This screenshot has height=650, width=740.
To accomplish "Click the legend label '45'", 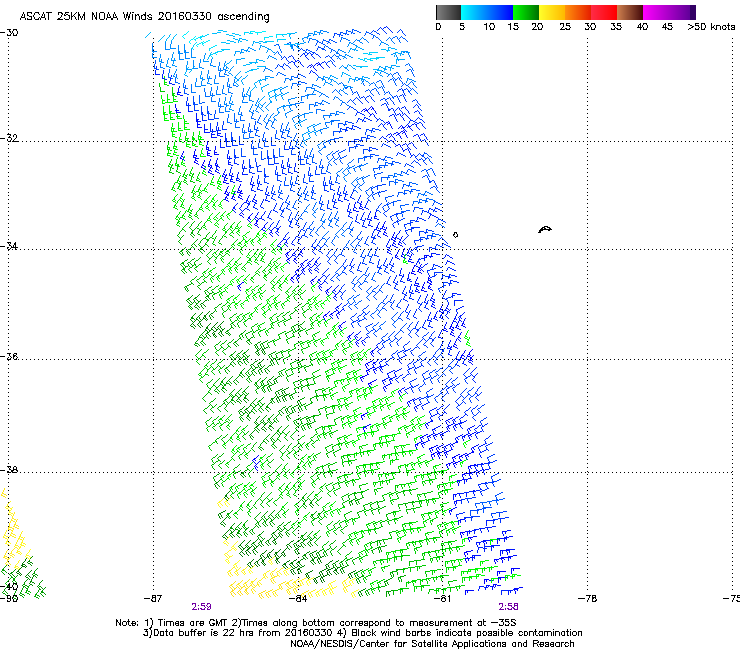I will (667, 27).
